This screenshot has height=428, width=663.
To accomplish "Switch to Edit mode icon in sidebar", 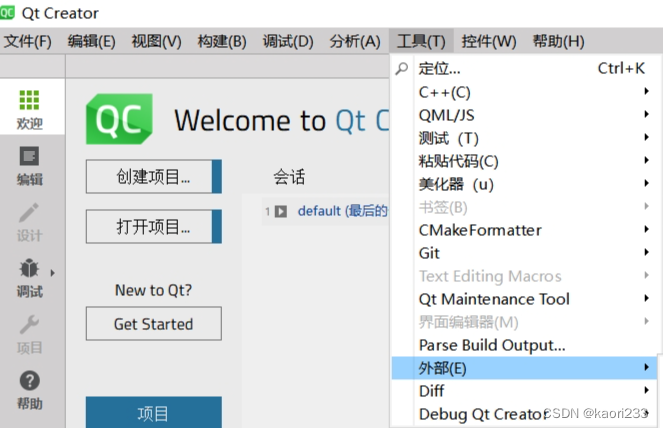I will pyautogui.click(x=29, y=156).
